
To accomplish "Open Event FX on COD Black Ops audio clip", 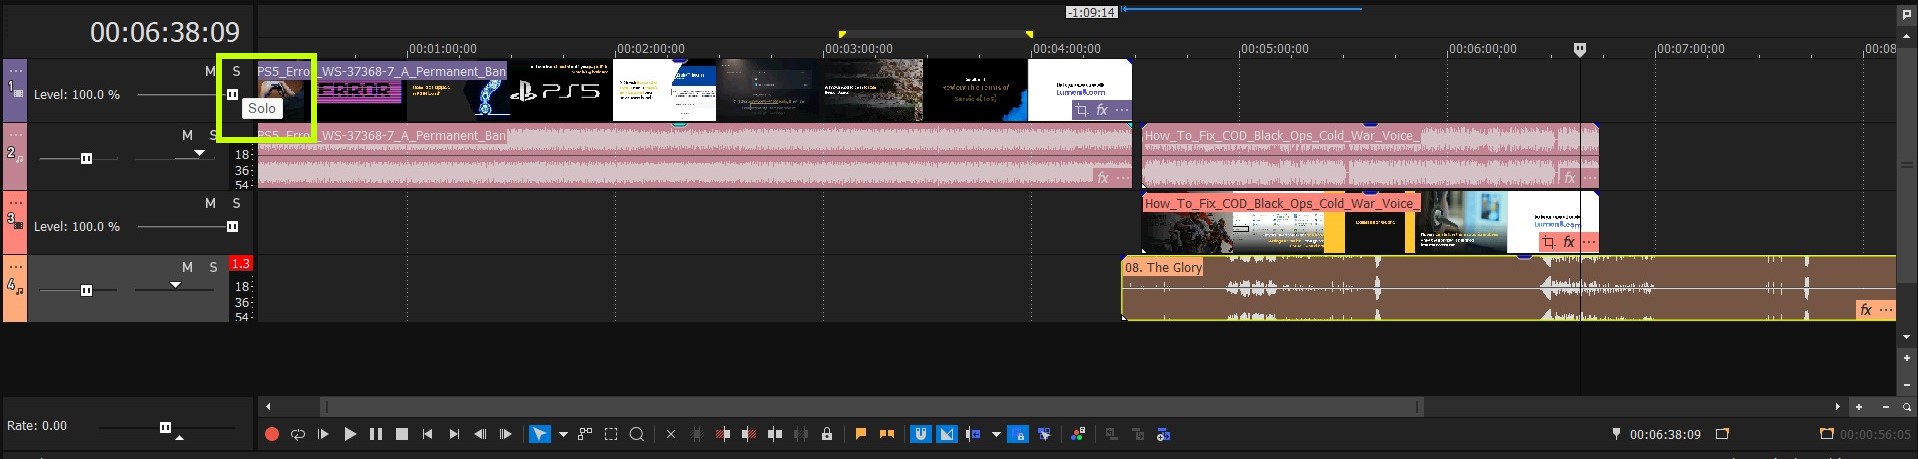I will [x=1570, y=178].
